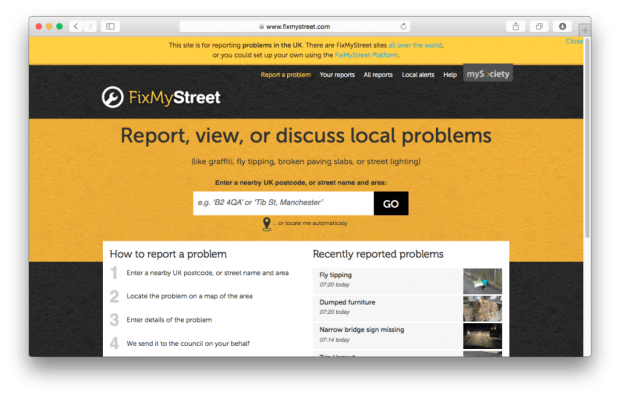
Task: Open Your reports in navigation
Action: coord(337,75)
